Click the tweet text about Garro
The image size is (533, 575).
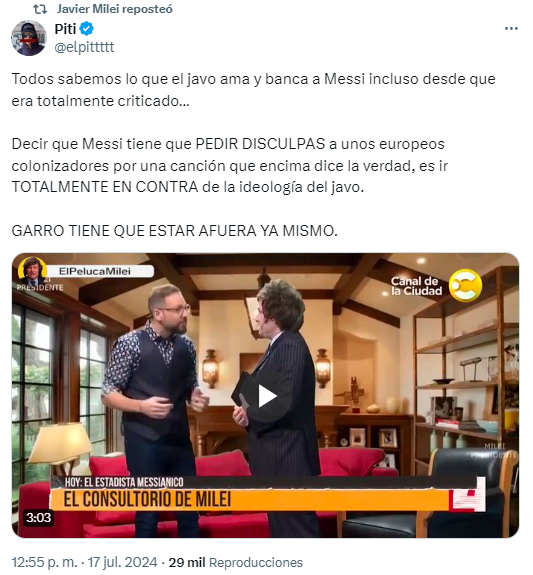tap(175, 231)
